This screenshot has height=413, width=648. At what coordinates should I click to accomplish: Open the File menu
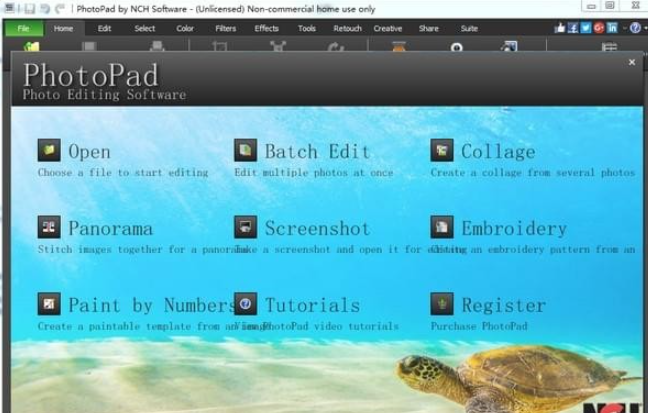[24, 29]
